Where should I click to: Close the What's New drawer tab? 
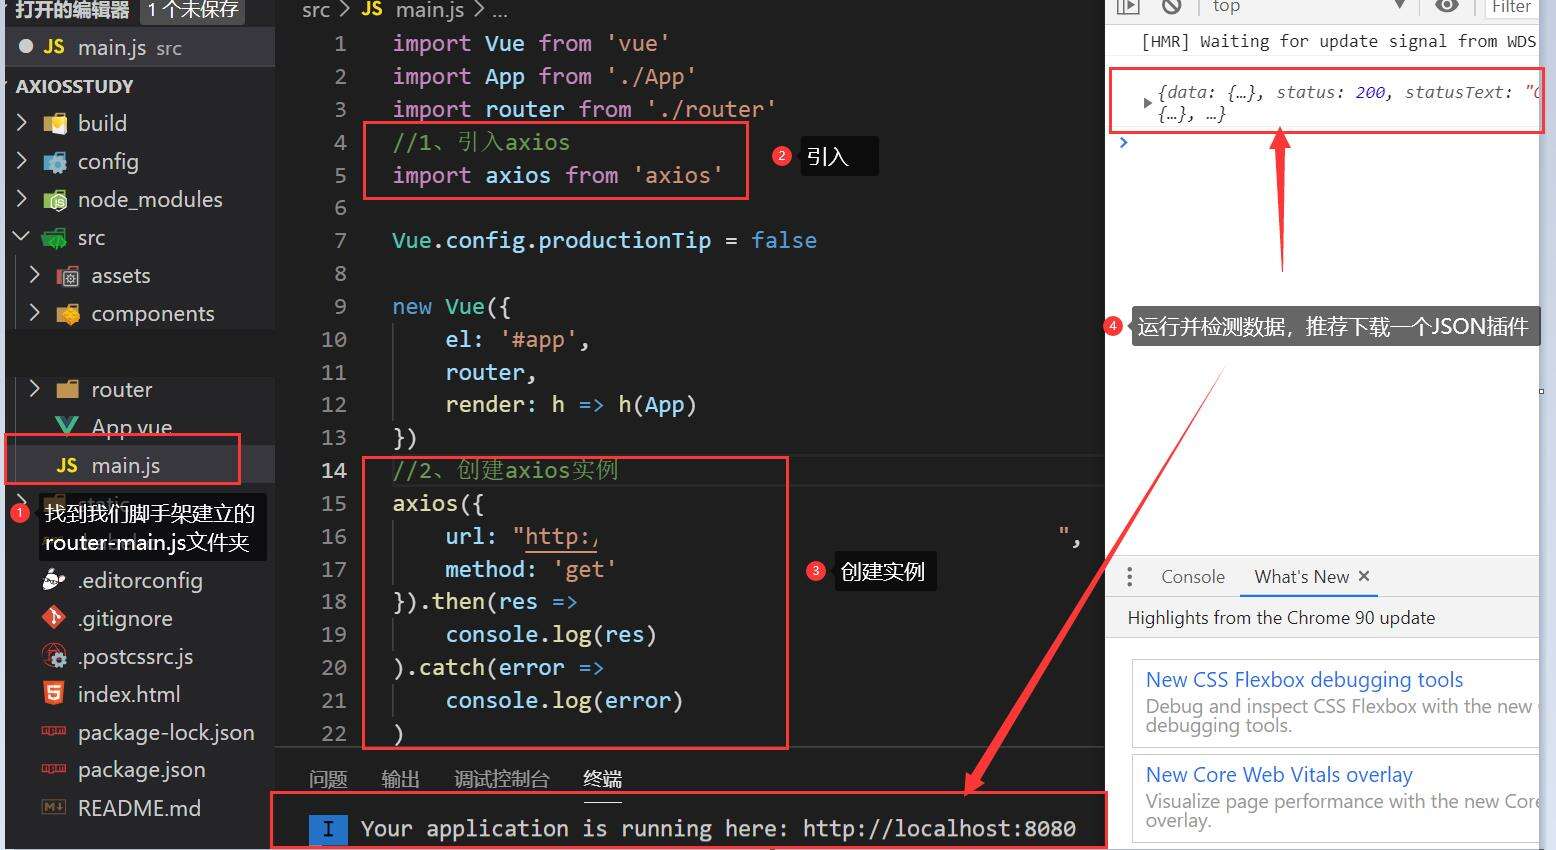[x=1364, y=576]
